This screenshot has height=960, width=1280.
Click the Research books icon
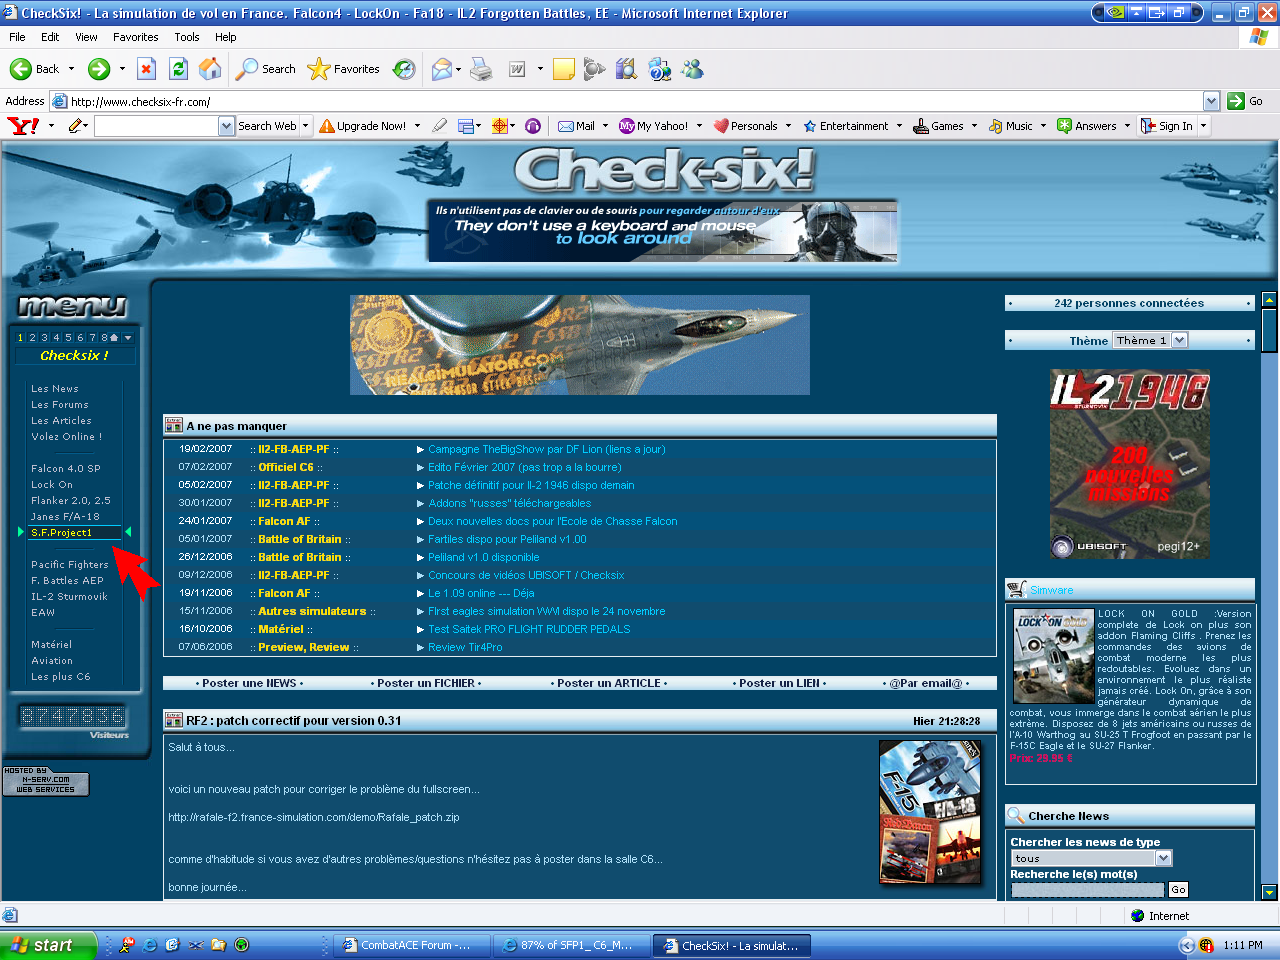click(626, 69)
